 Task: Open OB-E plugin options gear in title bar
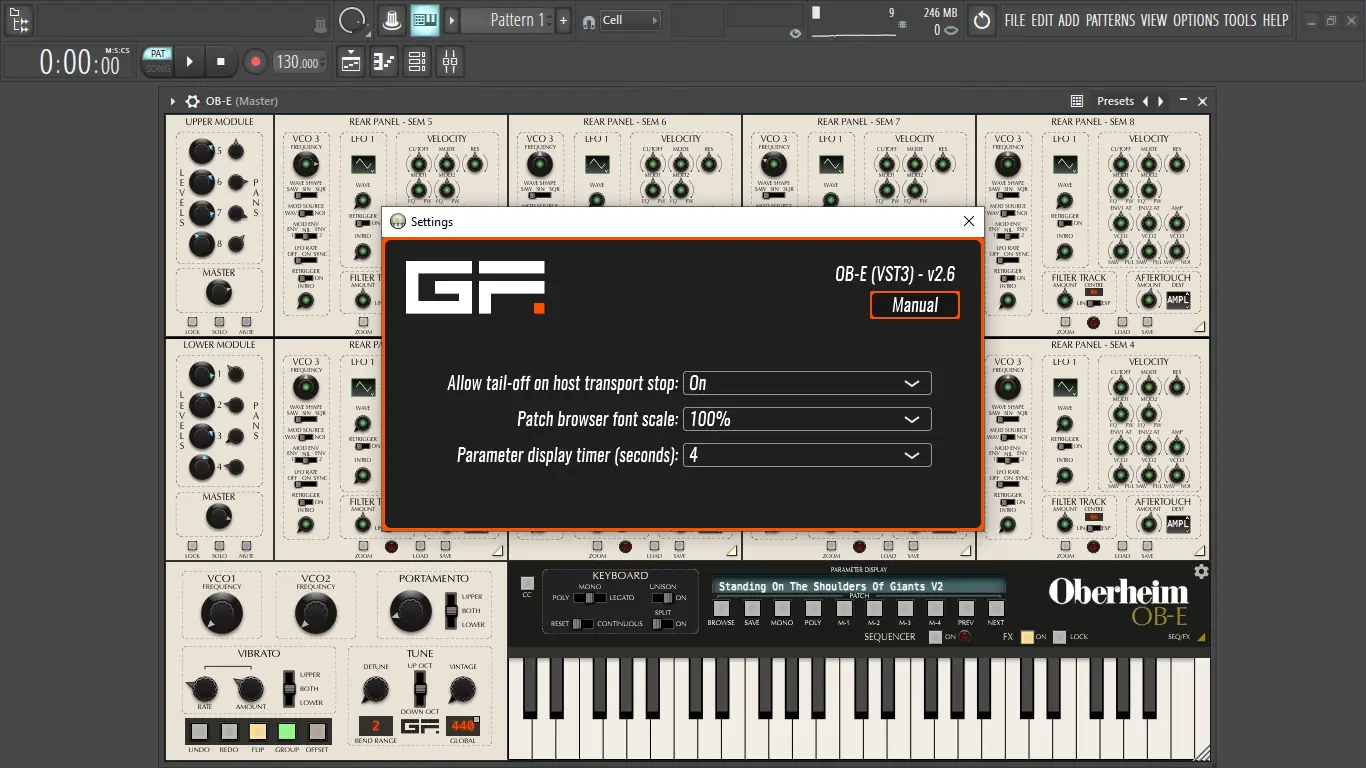click(193, 101)
